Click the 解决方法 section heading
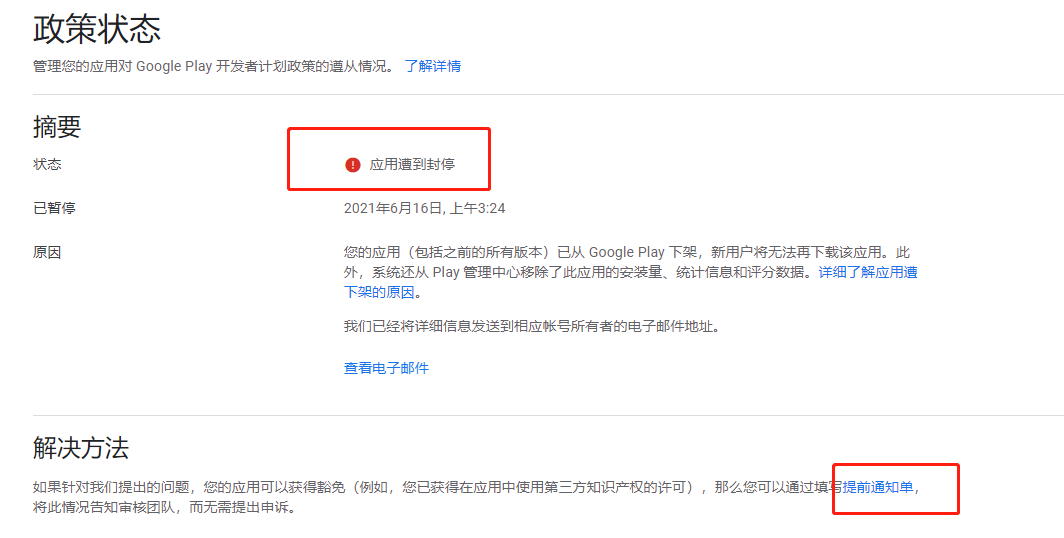 click(81, 448)
